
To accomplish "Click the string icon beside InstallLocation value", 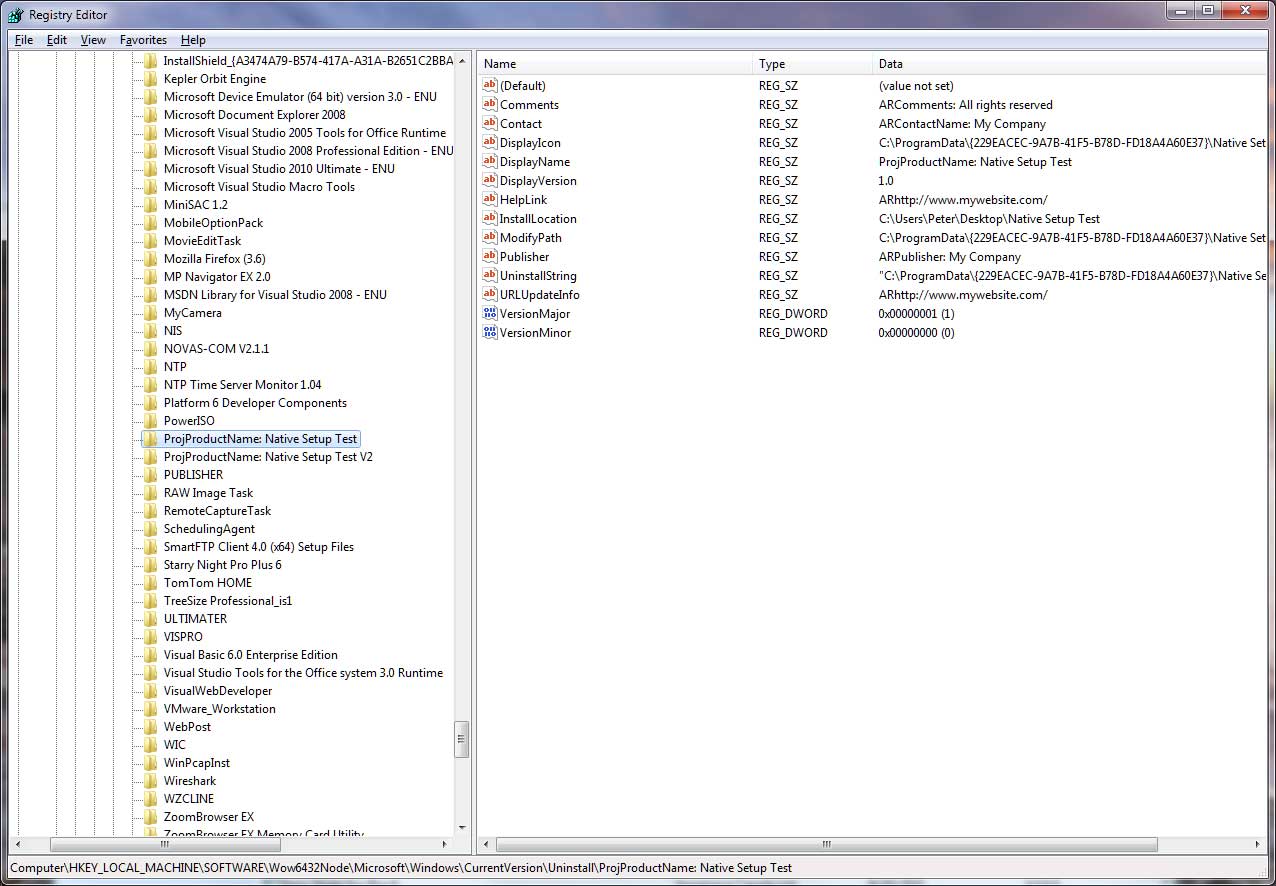I will [x=490, y=219].
